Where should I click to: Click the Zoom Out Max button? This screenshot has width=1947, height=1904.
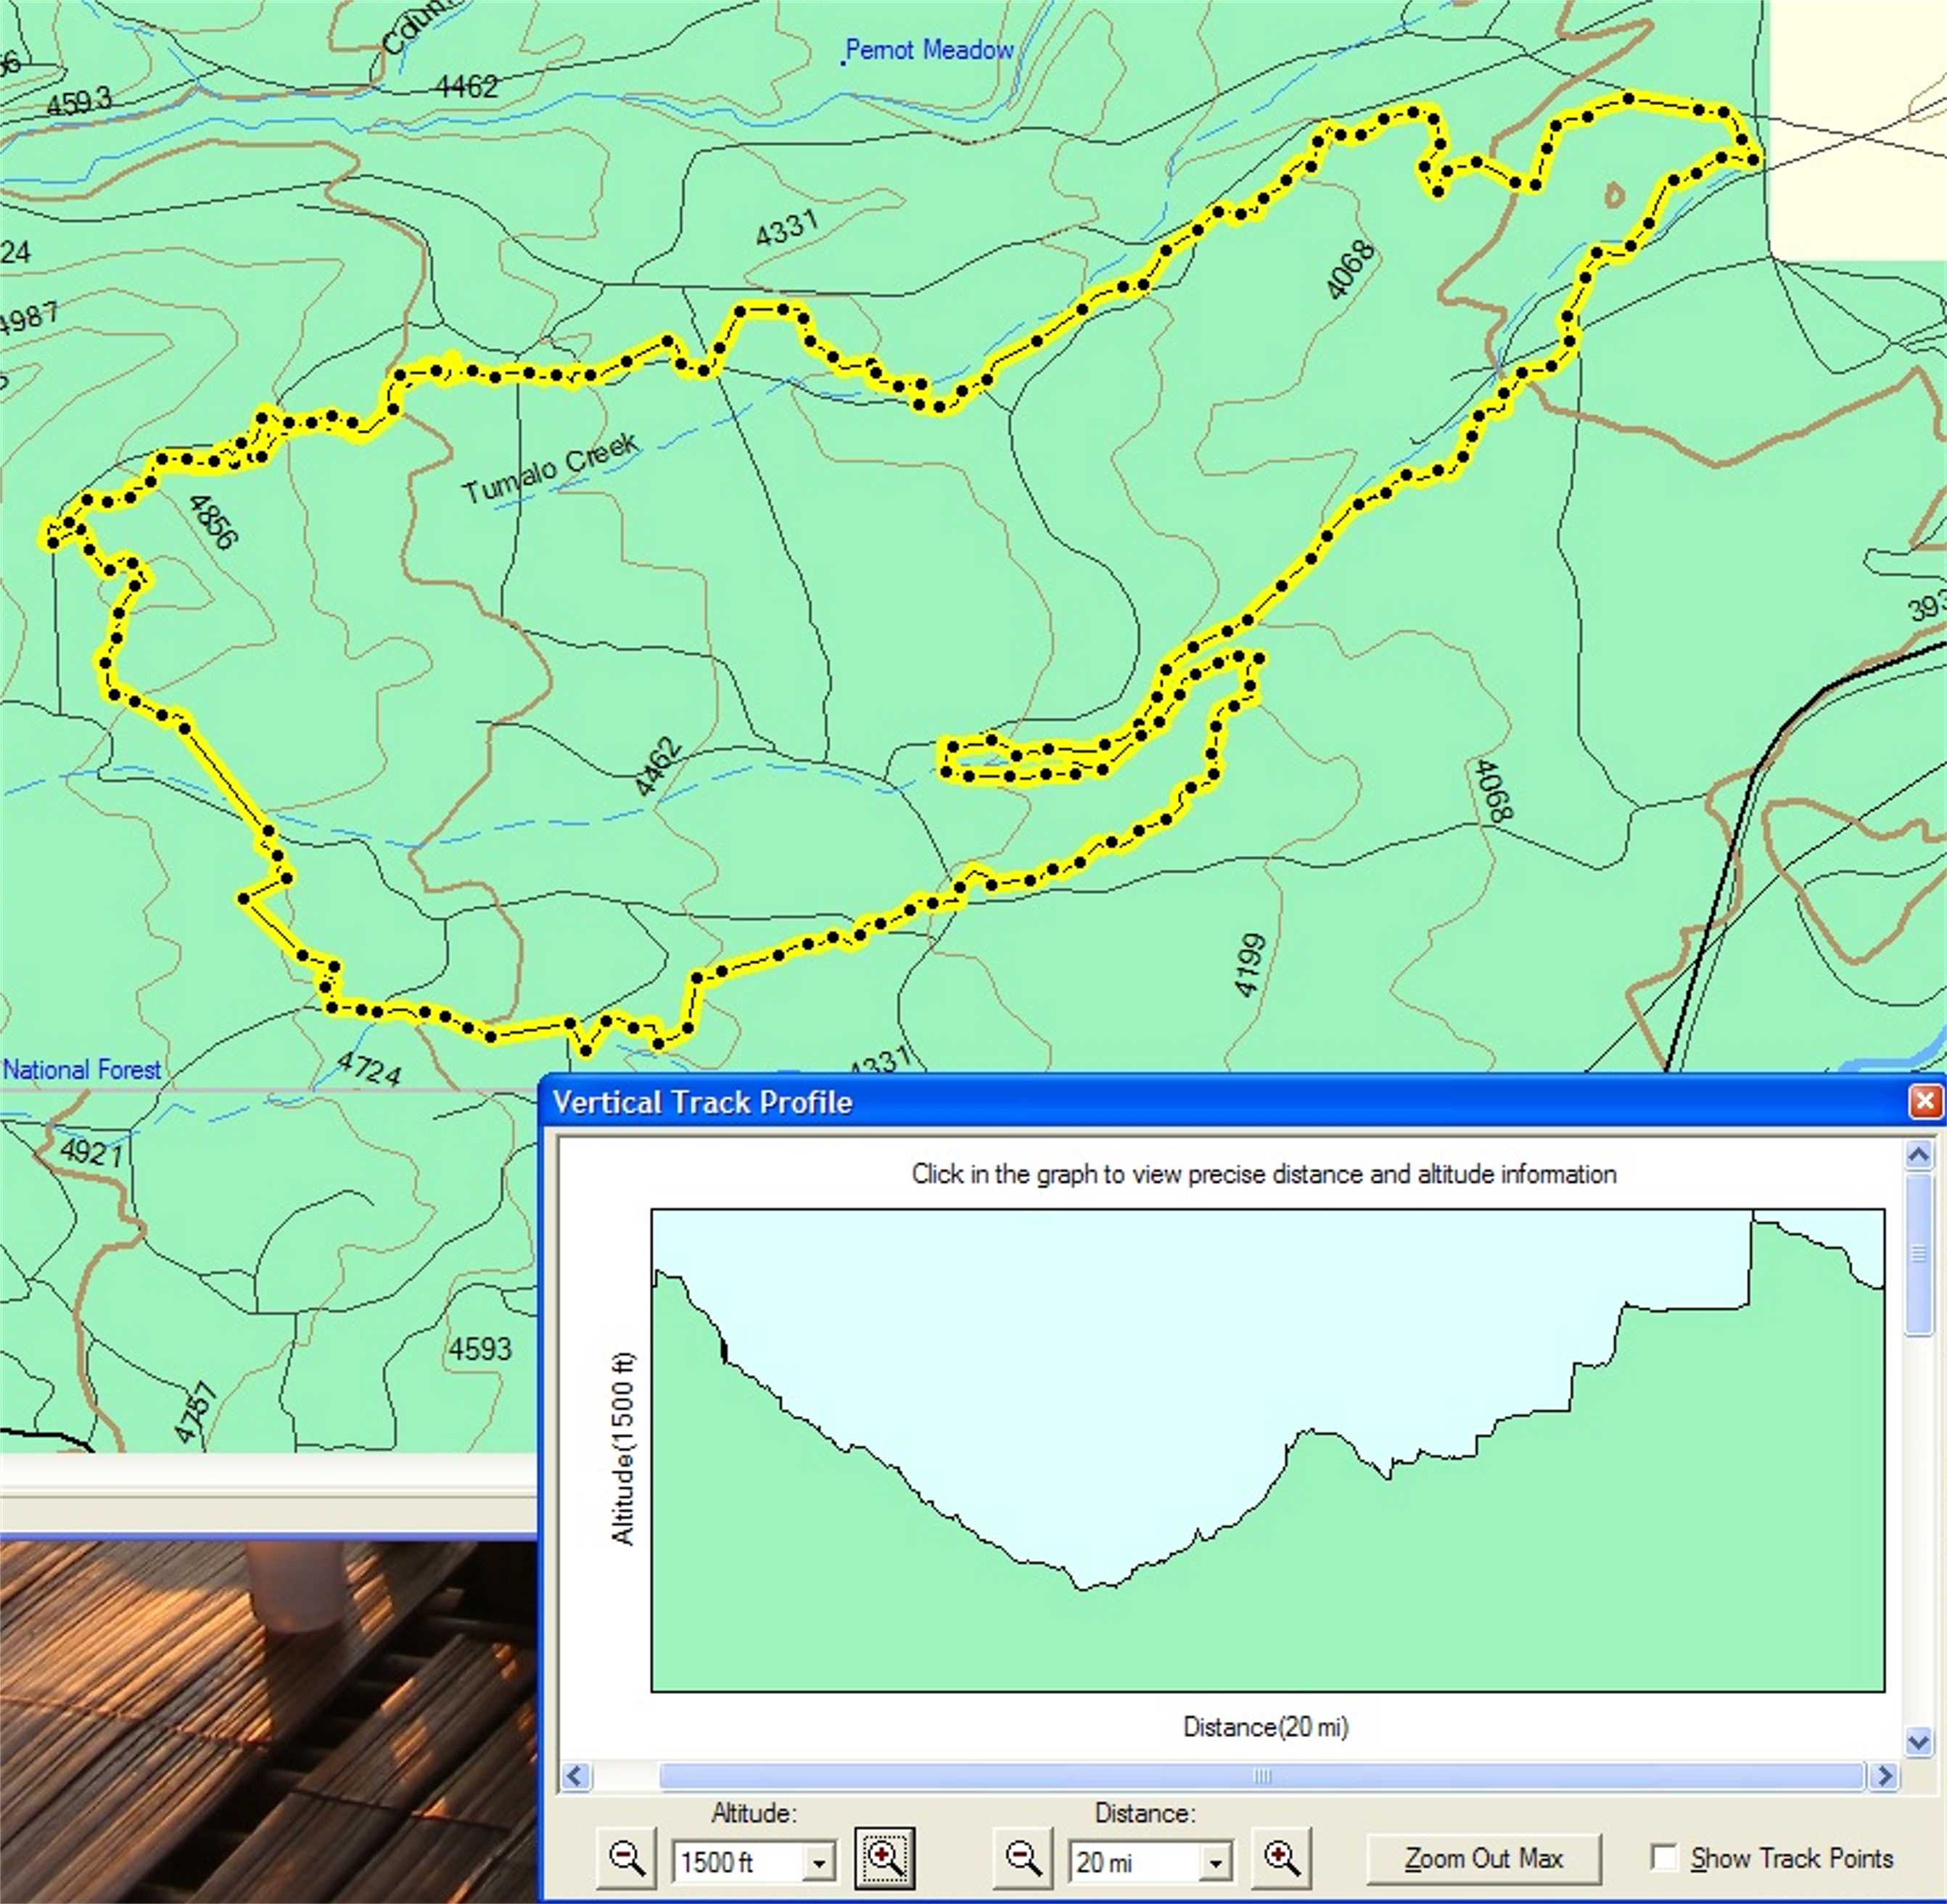pyautogui.click(x=1483, y=1858)
